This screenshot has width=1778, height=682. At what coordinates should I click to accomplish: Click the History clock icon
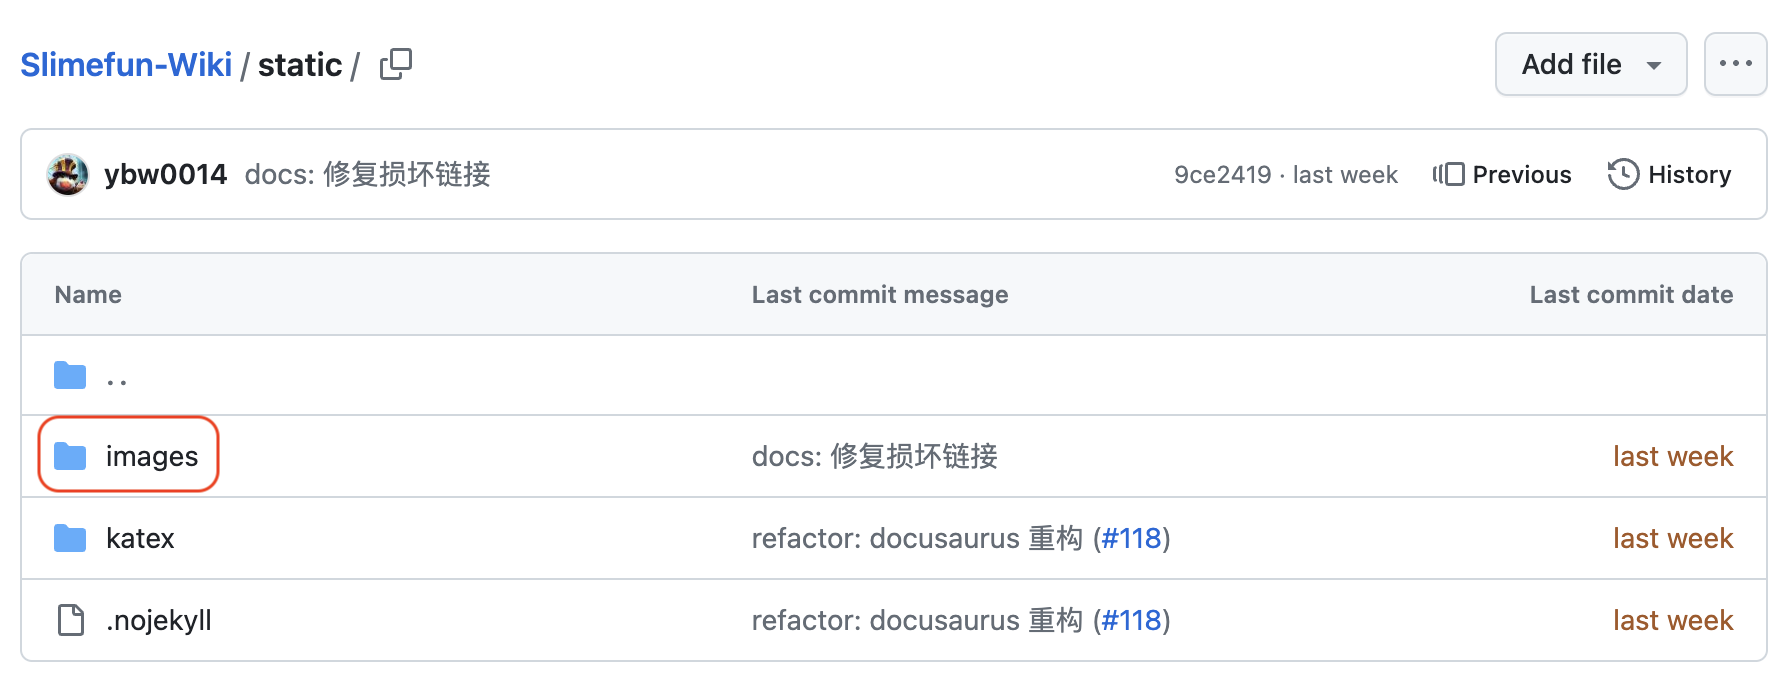(1623, 174)
